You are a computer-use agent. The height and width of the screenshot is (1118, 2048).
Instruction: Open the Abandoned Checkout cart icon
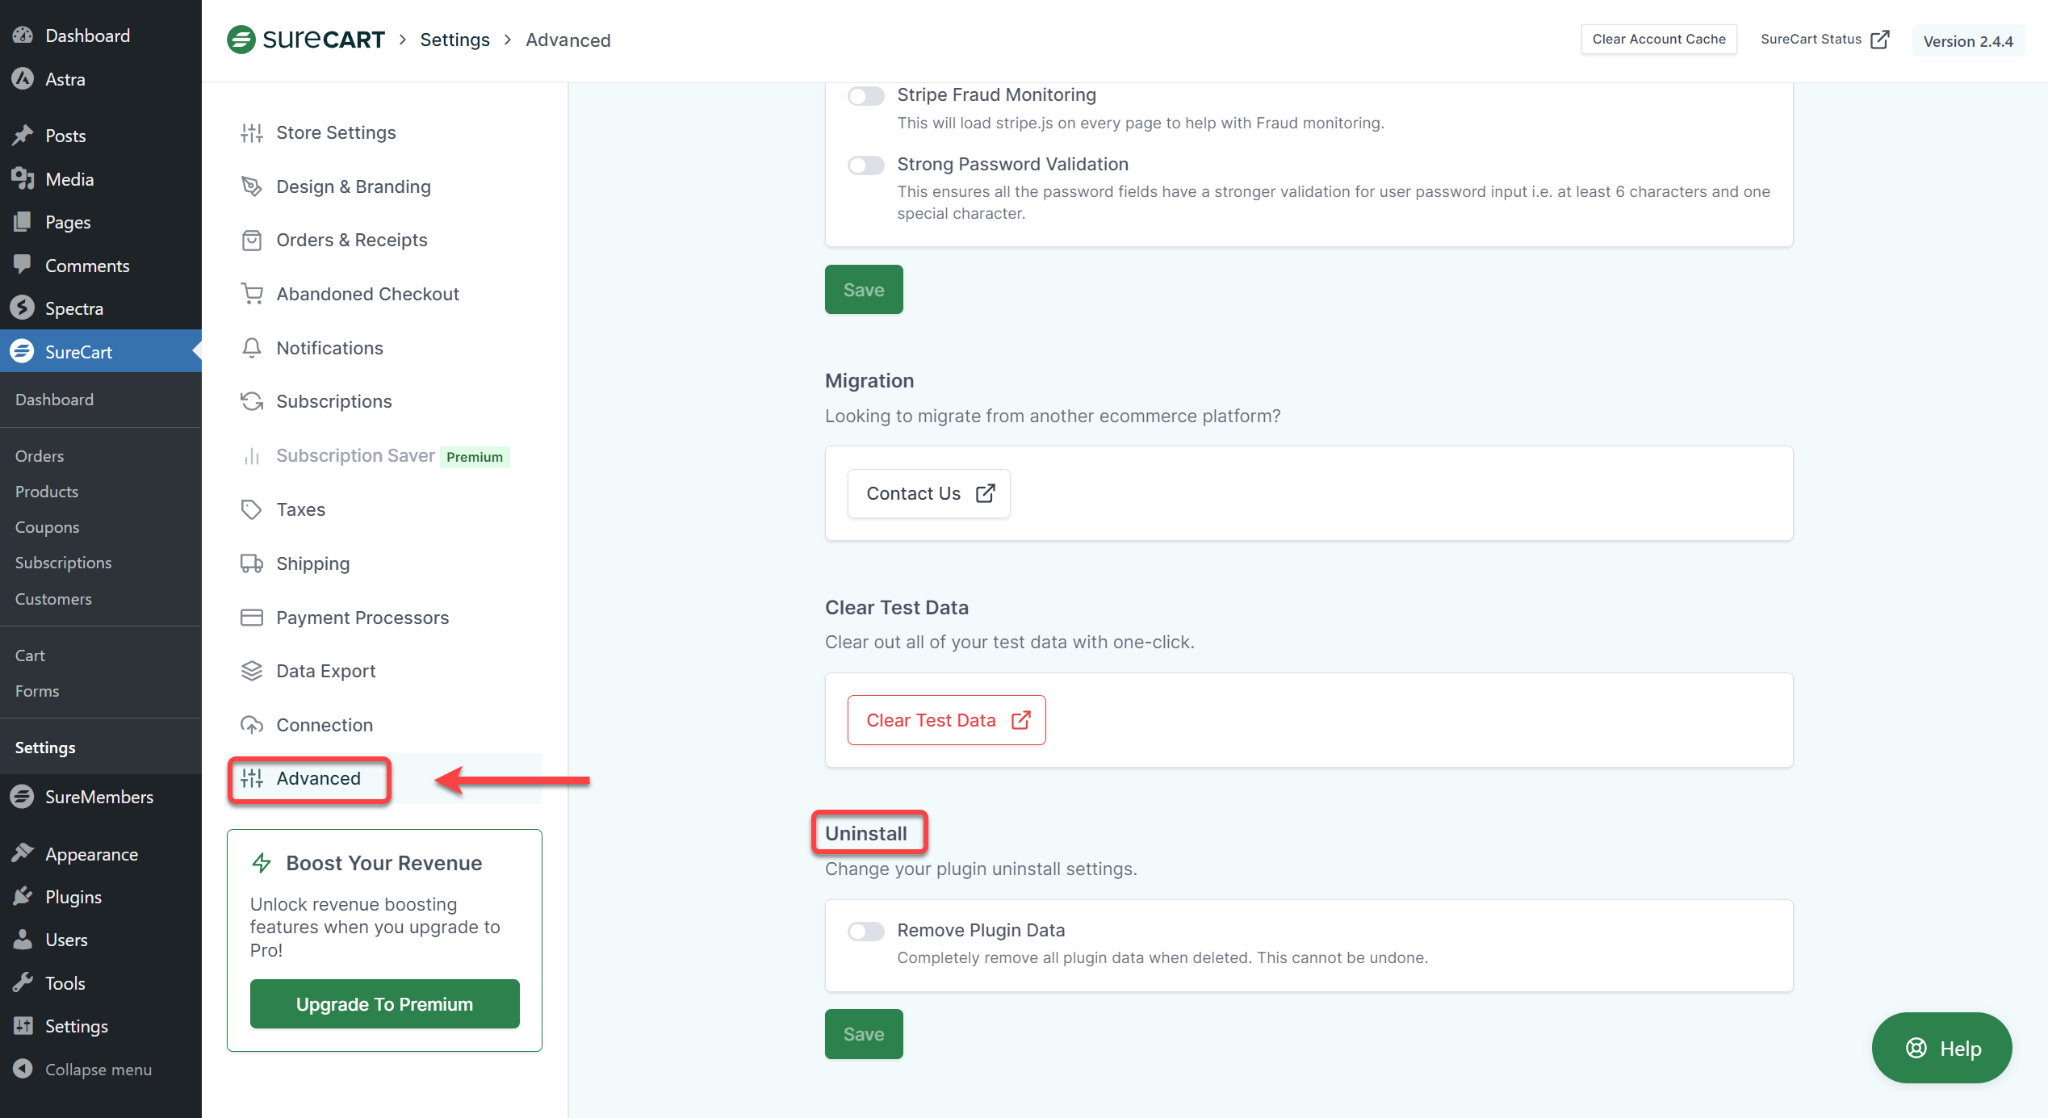pos(252,293)
